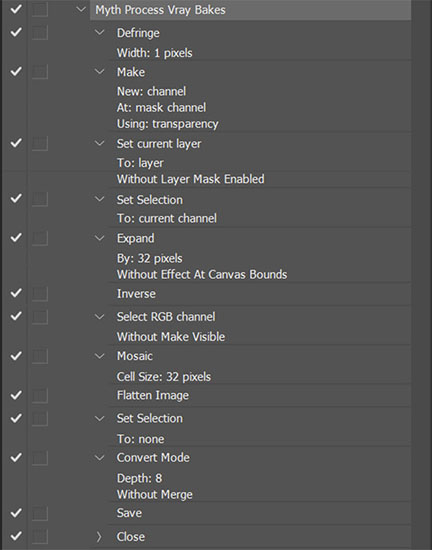Disable the Mosaic step checkmark

16,356
